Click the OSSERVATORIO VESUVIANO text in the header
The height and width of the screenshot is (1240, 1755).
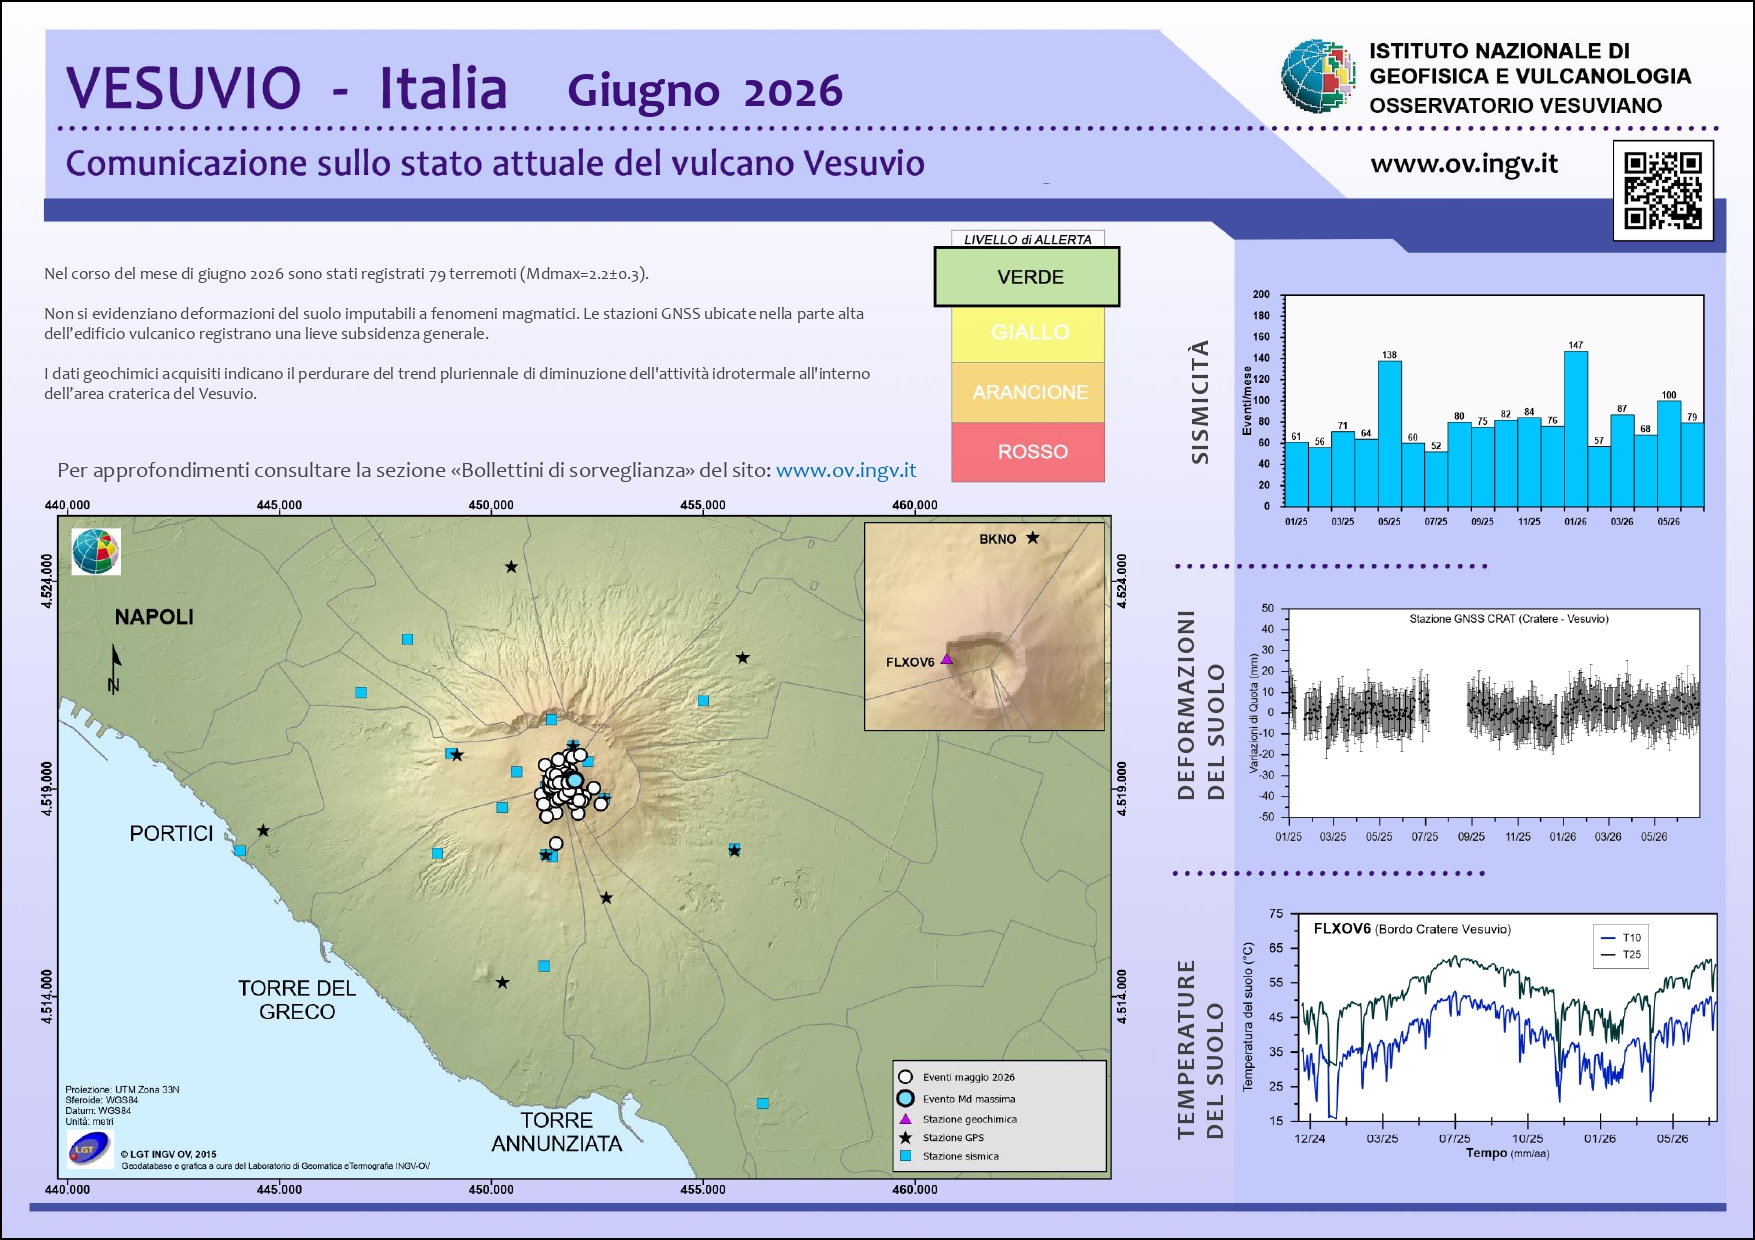(1516, 105)
